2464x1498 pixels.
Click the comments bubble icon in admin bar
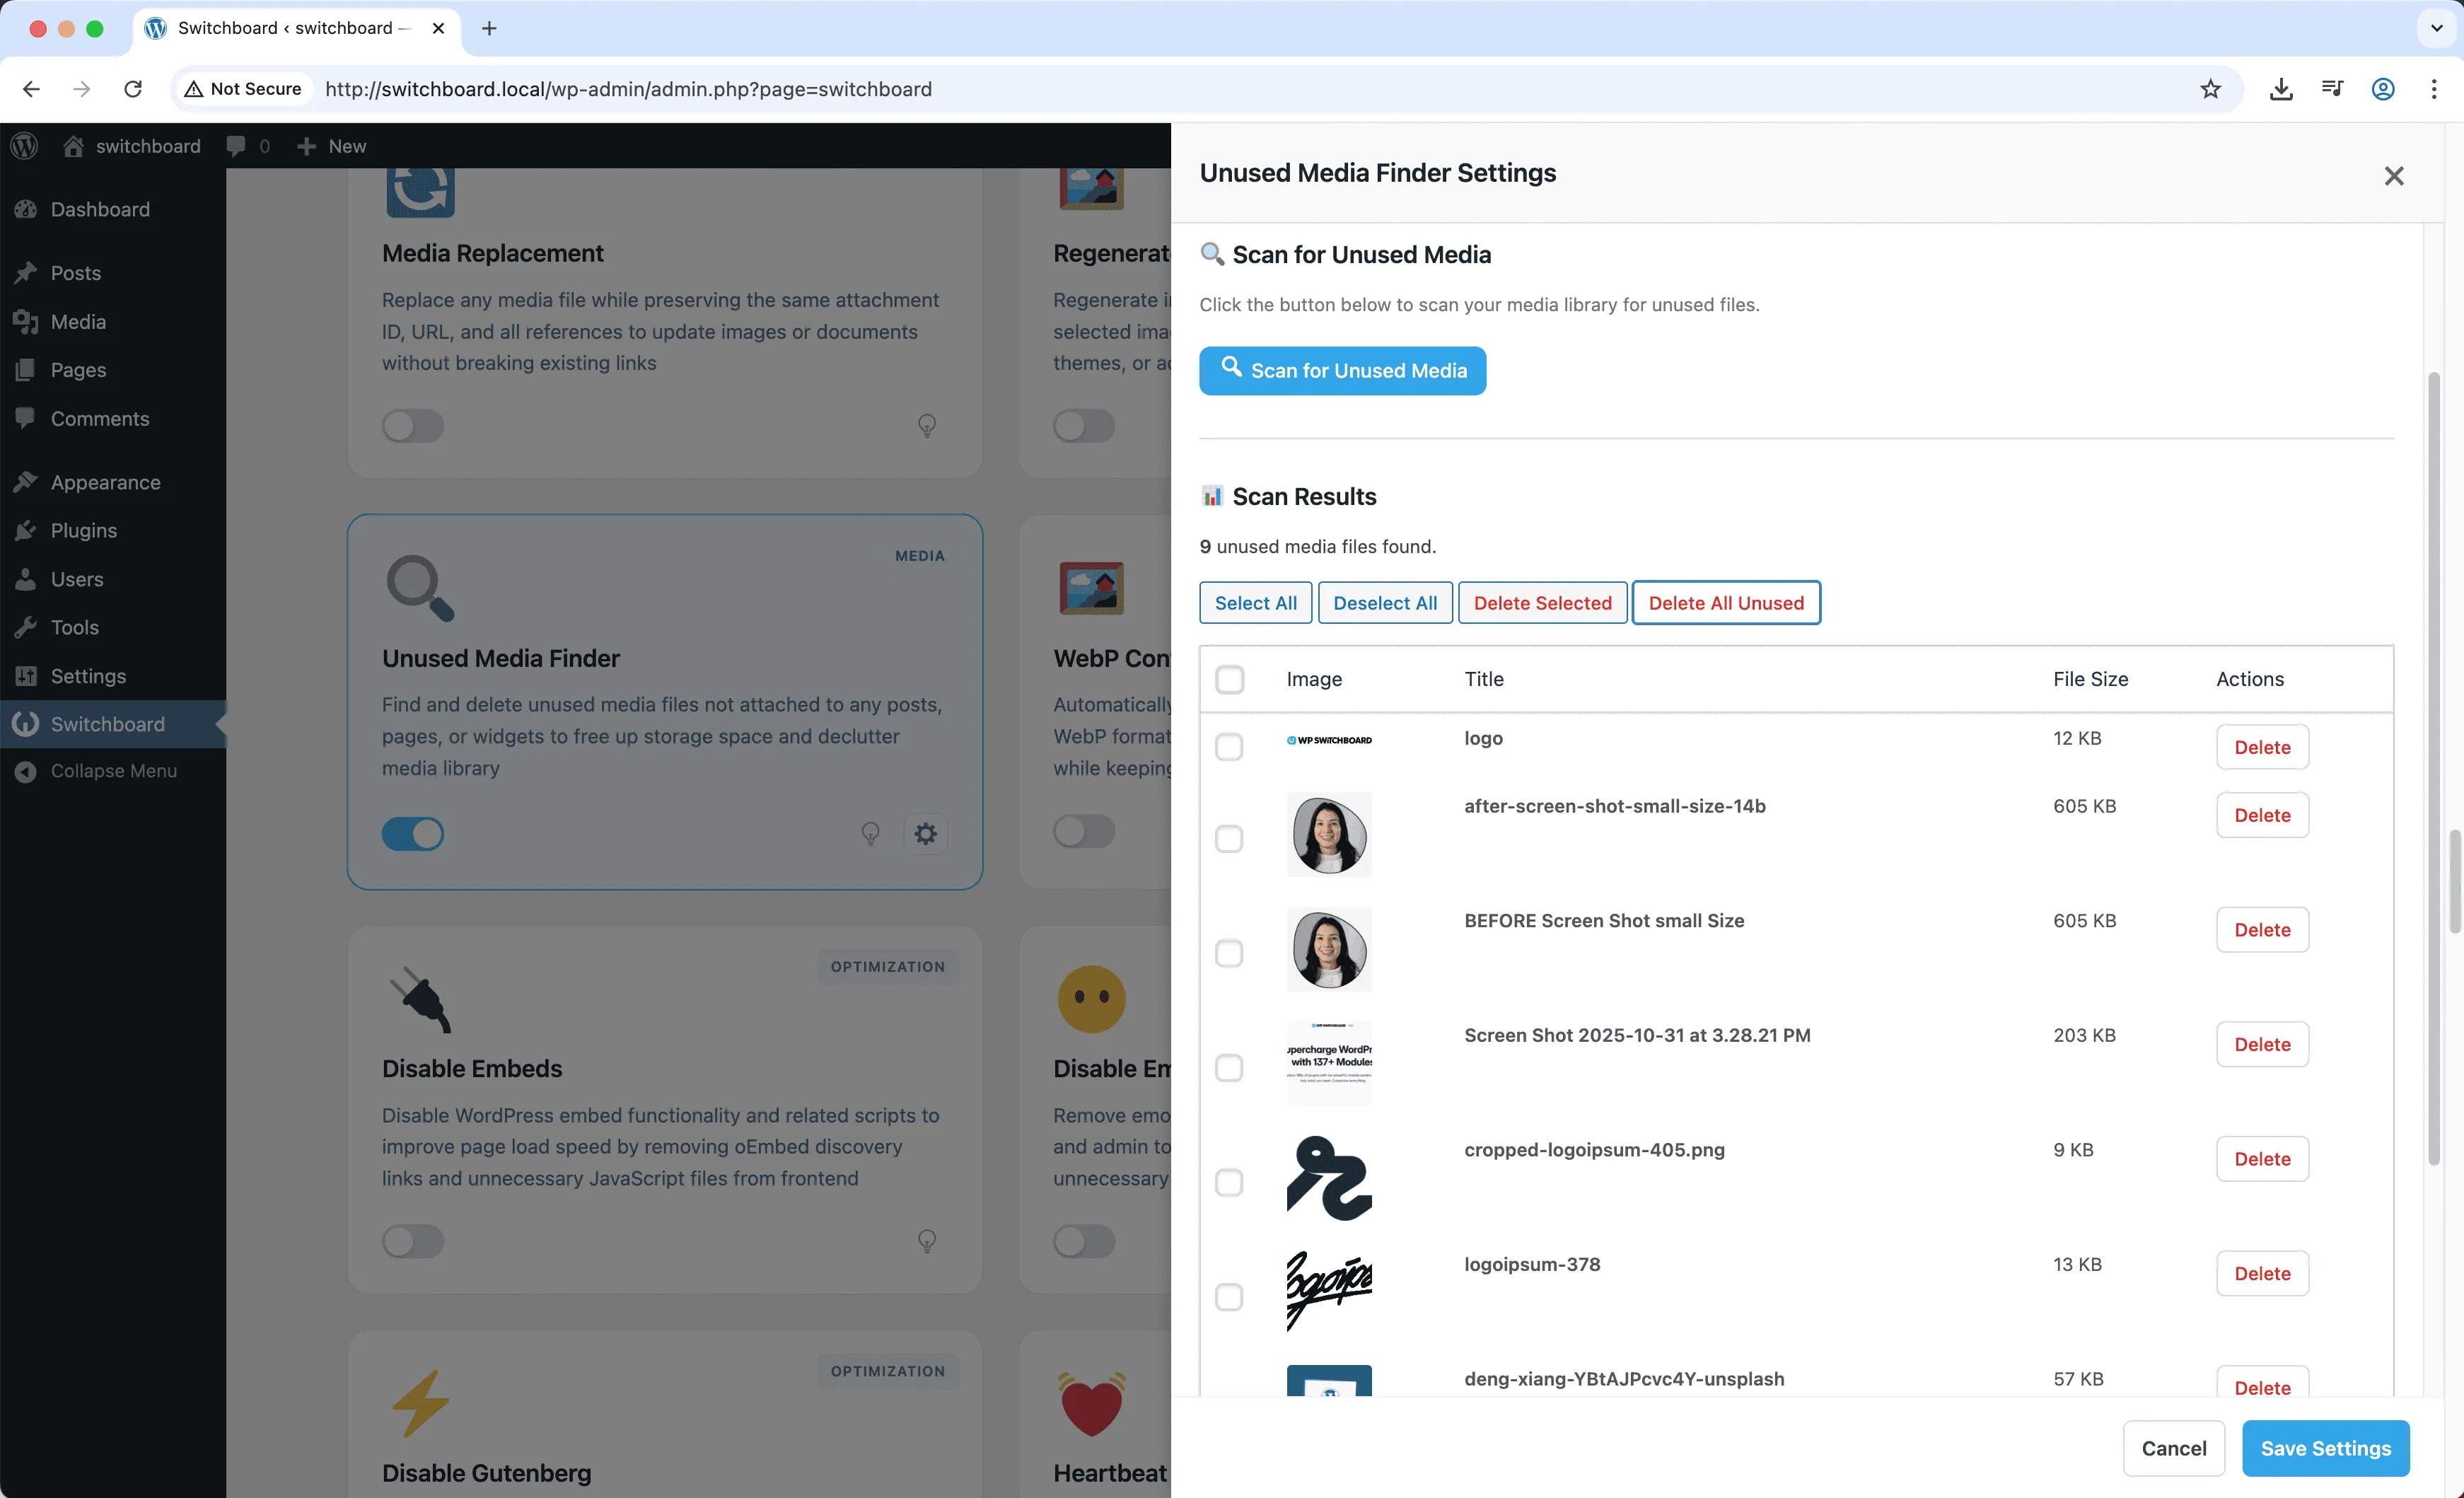click(x=236, y=146)
